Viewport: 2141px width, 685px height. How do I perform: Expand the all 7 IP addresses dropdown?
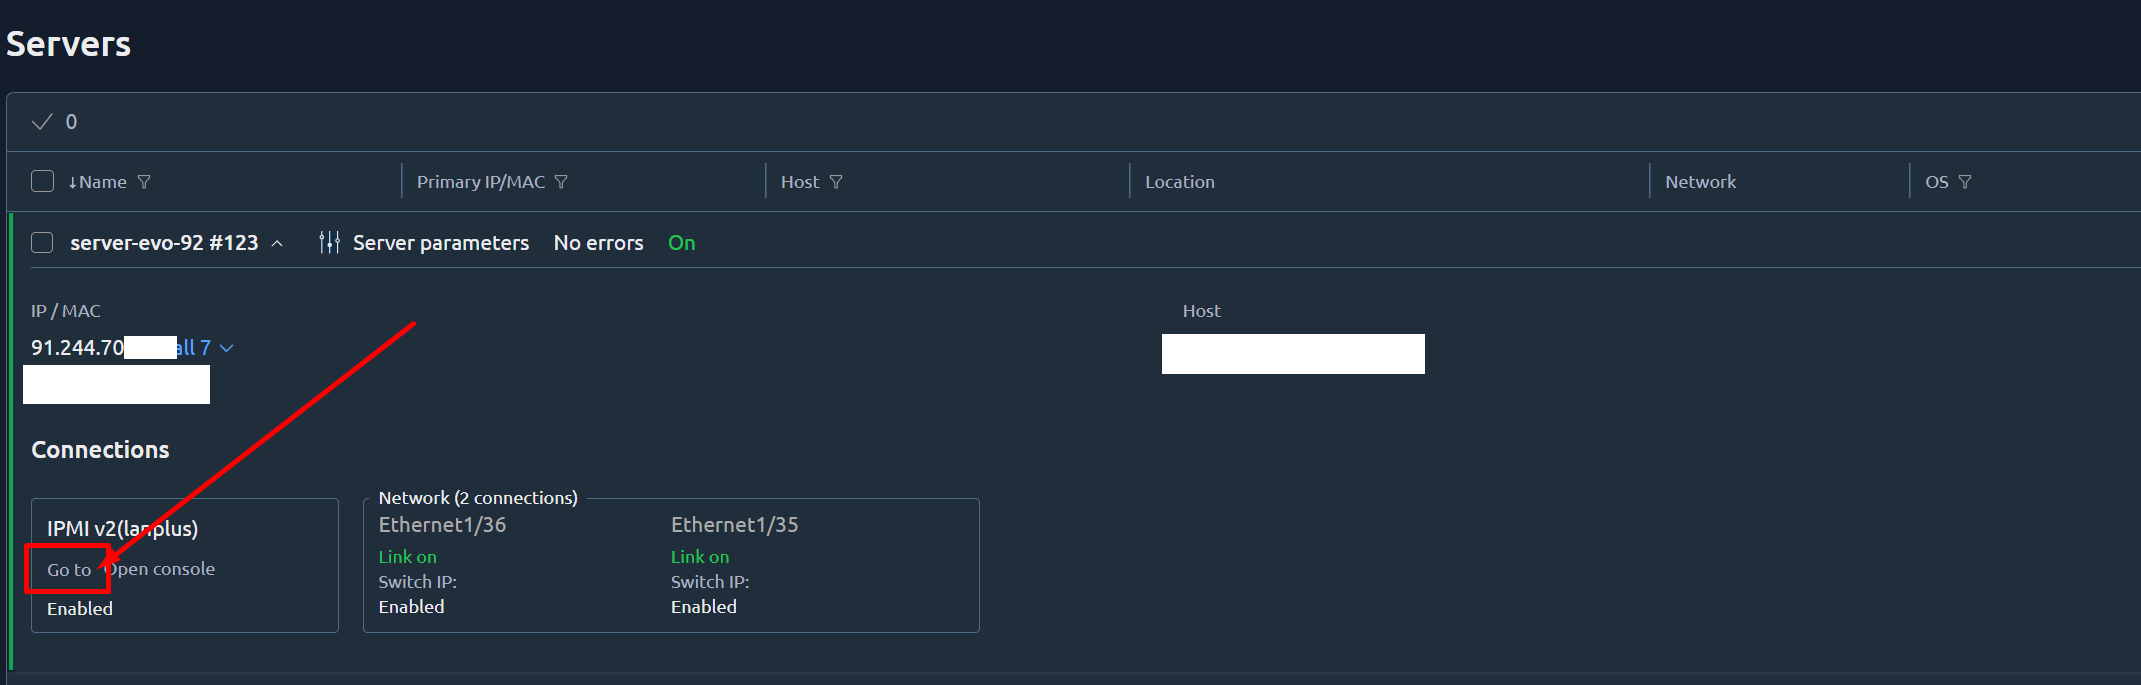[226, 348]
